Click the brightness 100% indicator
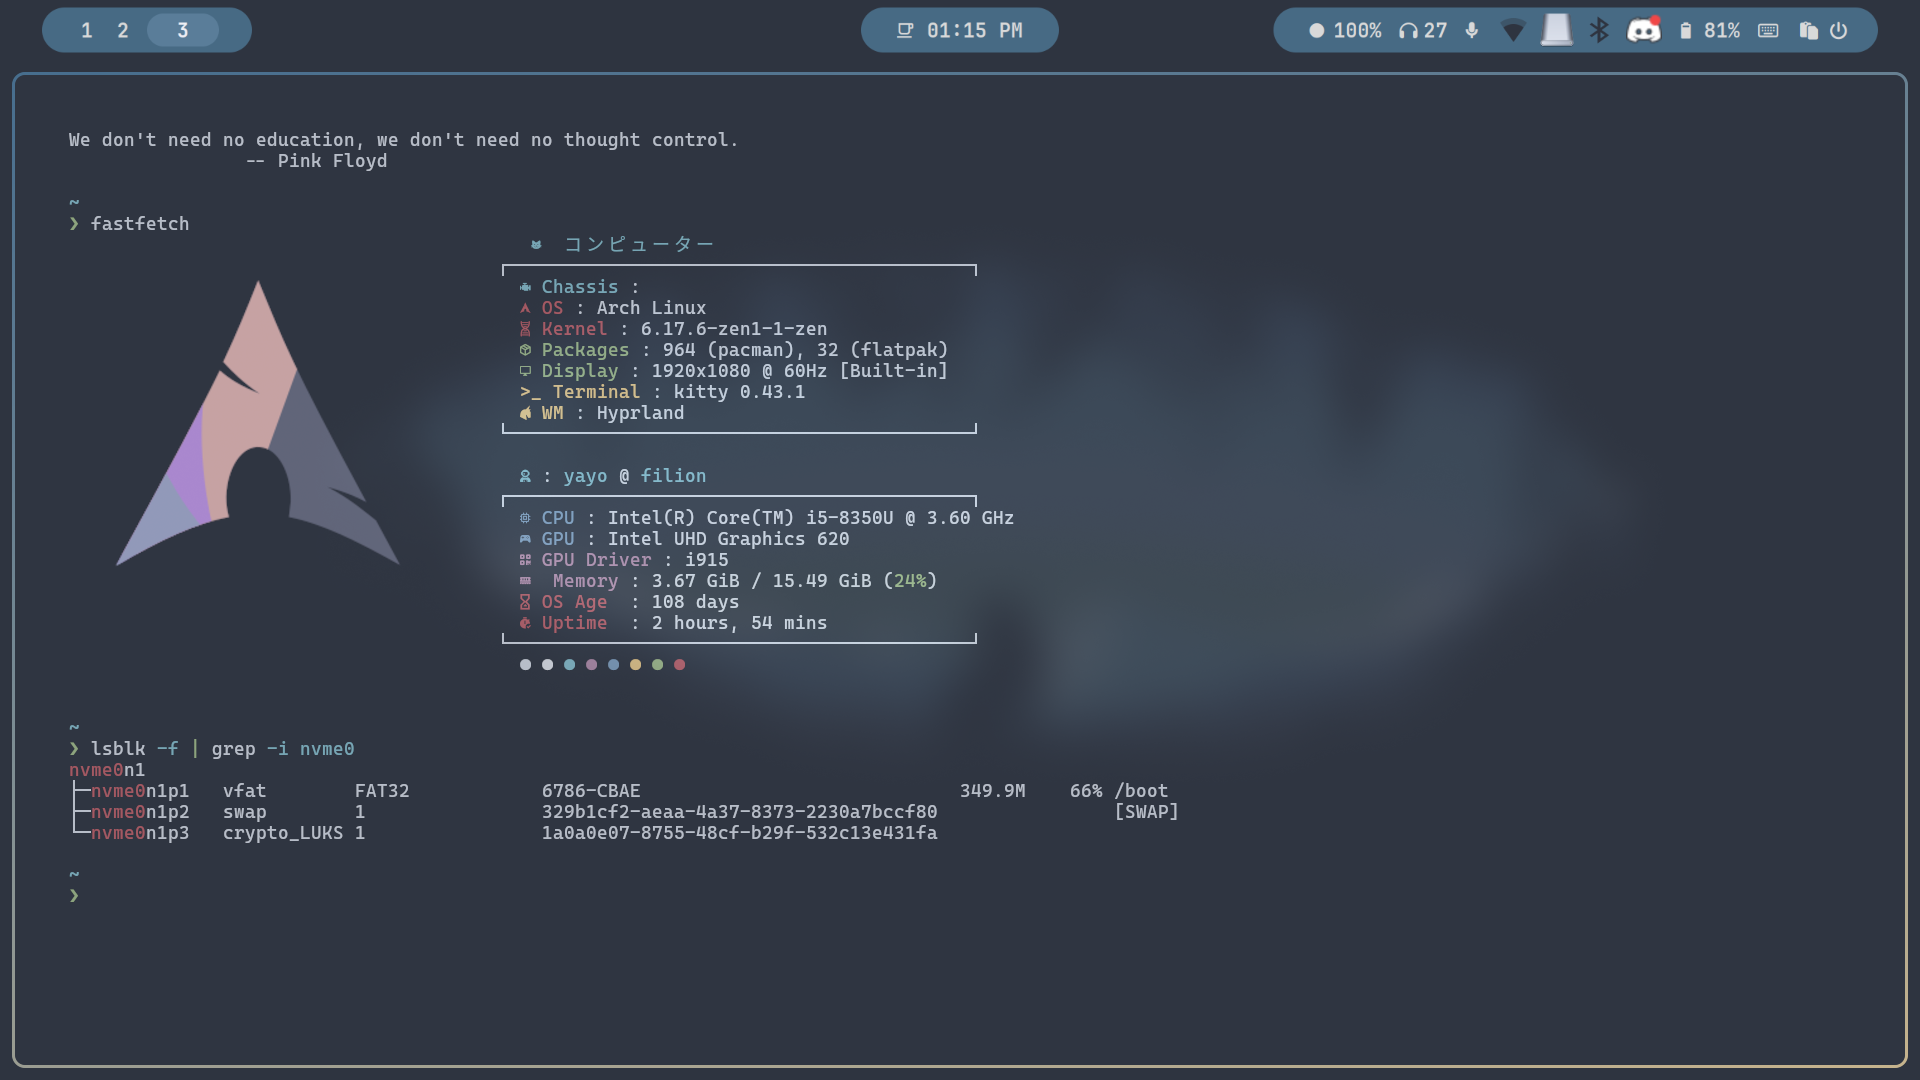1920x1080 pixels. click(1345, 31)
